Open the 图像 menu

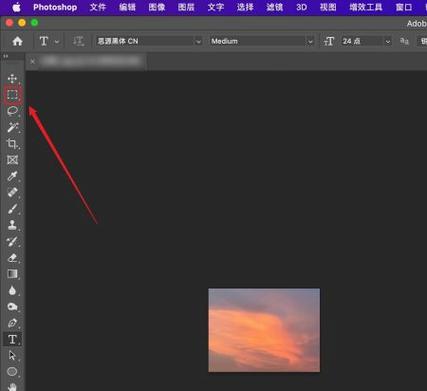[157, 7]
